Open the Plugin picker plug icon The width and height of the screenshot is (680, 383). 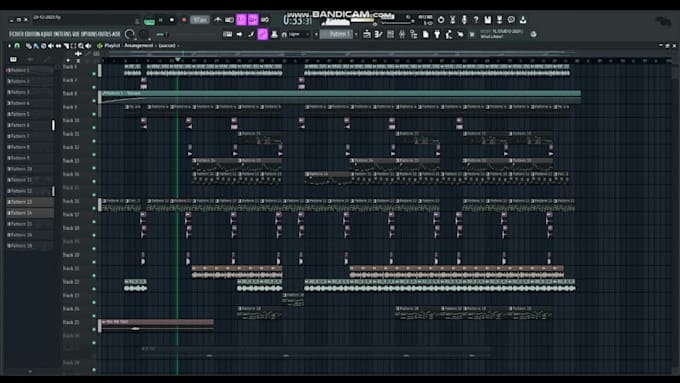coord(437,34)
